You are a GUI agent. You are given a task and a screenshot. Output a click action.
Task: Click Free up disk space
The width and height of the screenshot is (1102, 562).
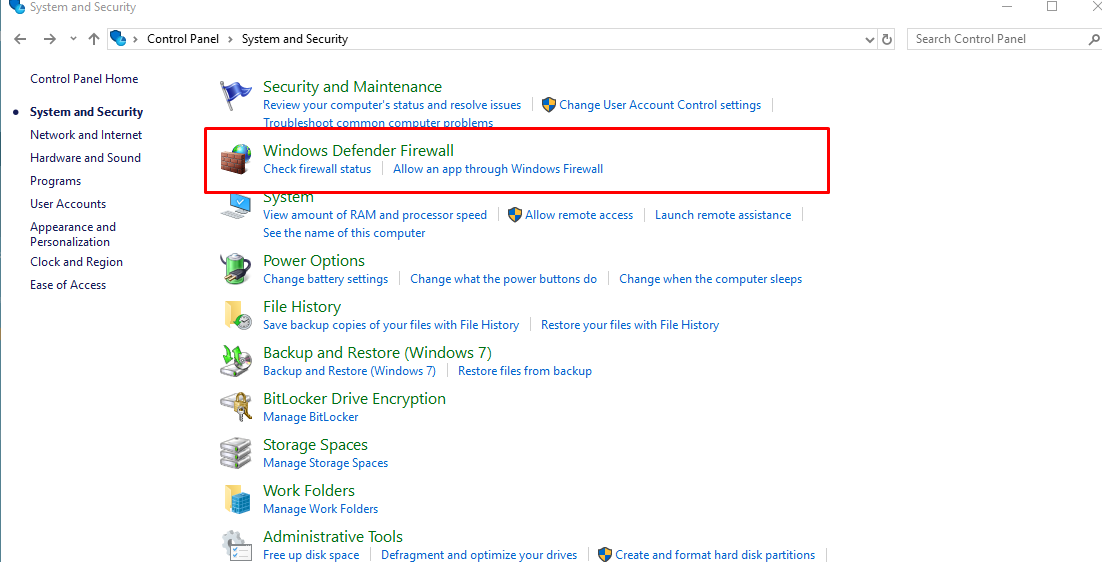click(311, 555)
